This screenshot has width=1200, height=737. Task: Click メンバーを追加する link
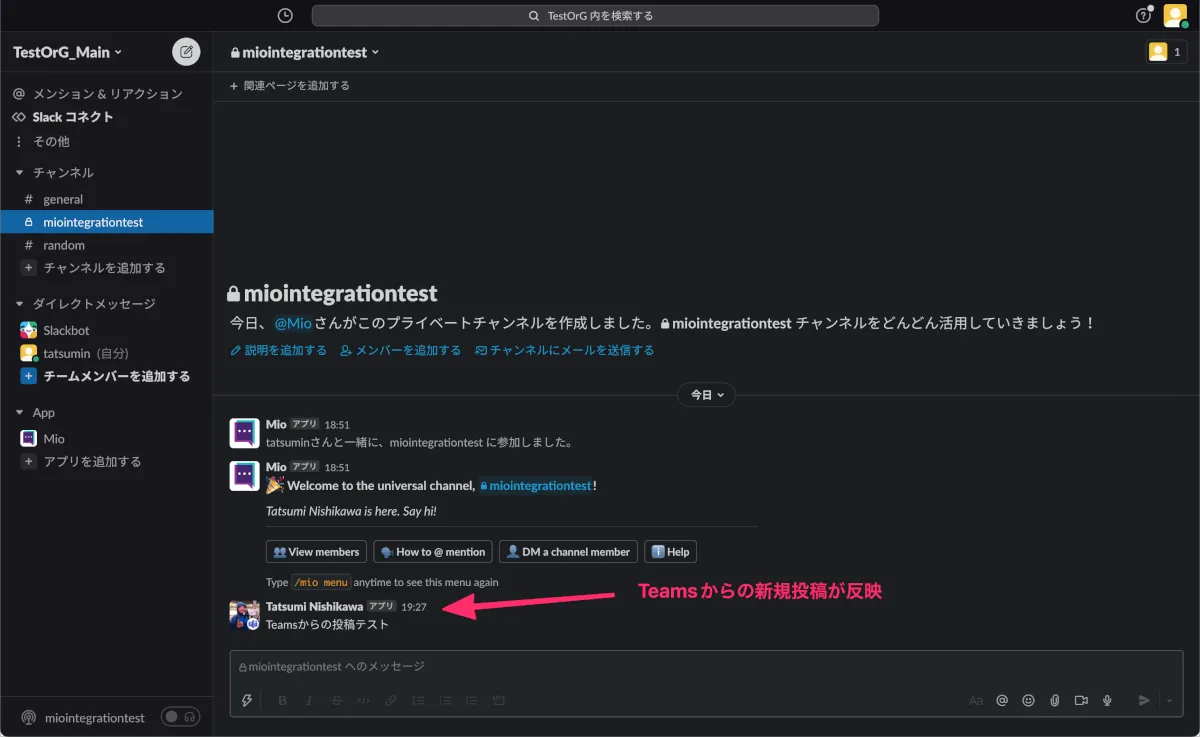(x=400, y=350)
